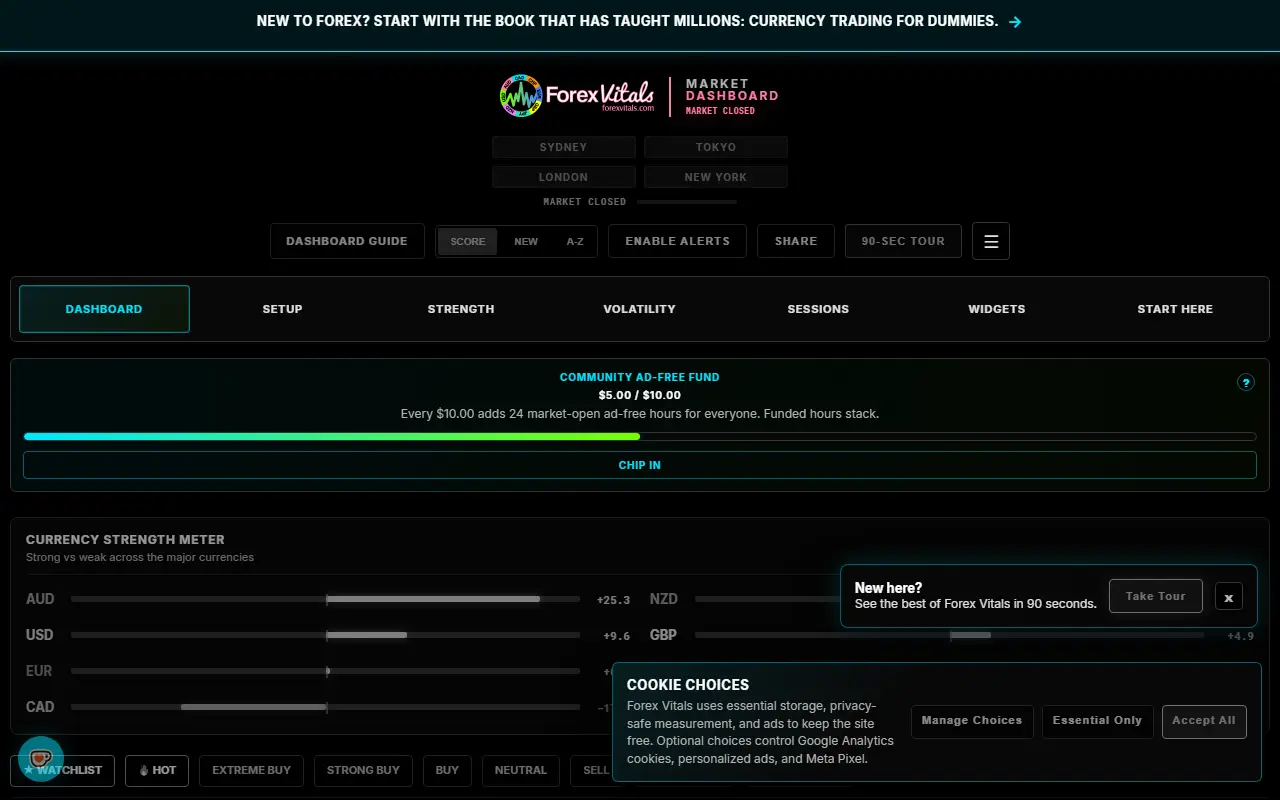Click the Forex Vitals logo
This screenshot has height=800, width=1280.
point(577,96)
